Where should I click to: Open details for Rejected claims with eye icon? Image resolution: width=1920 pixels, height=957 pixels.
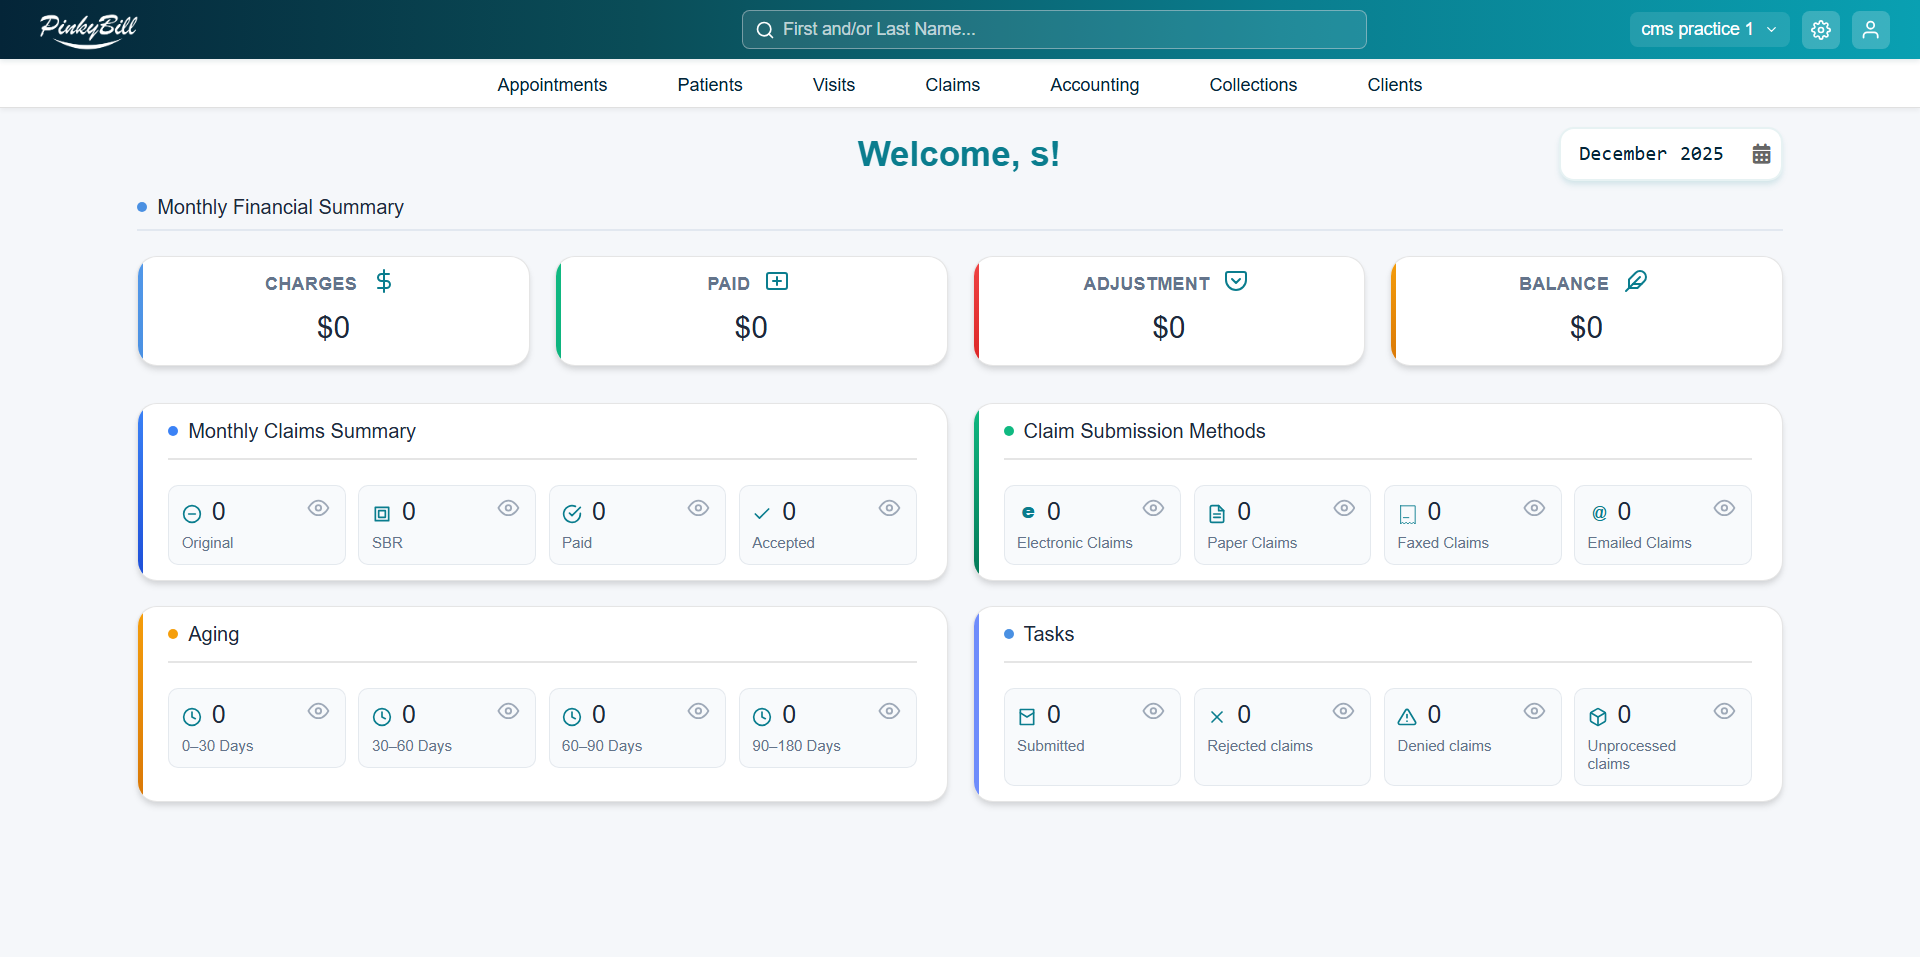[x=1343, y=712]
